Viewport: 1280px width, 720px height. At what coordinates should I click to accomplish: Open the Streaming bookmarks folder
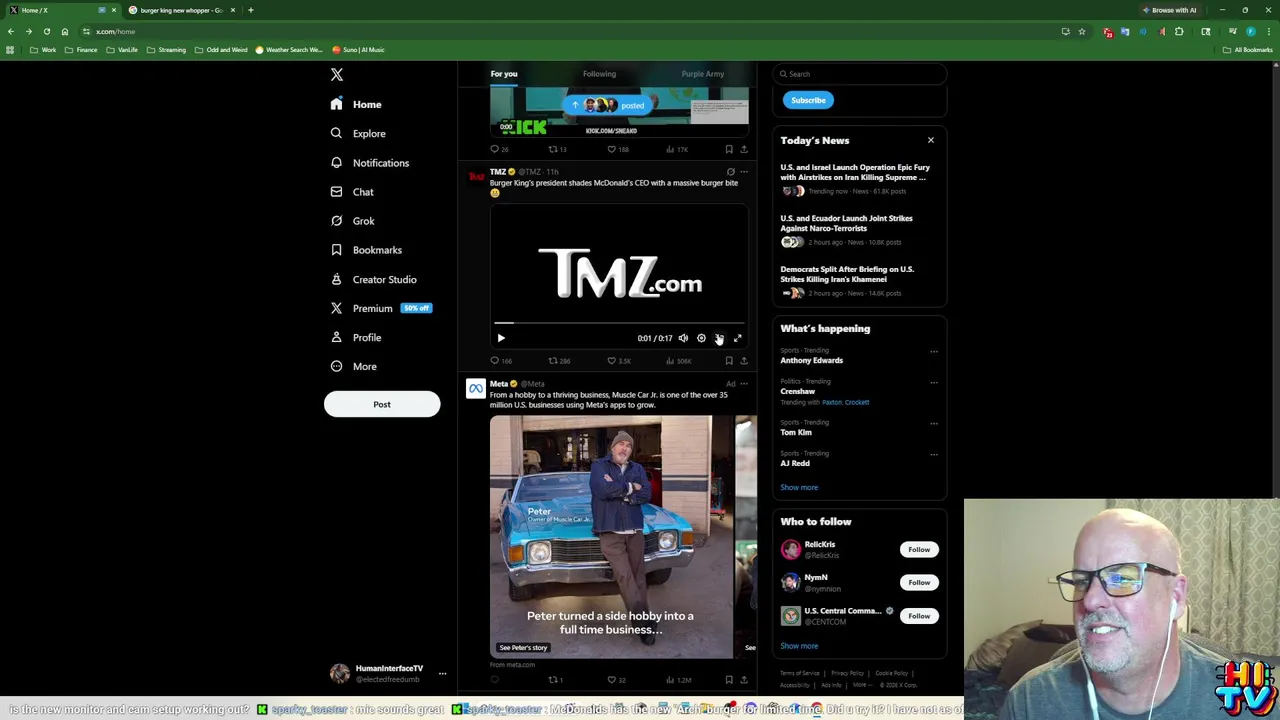coord(166,50)
